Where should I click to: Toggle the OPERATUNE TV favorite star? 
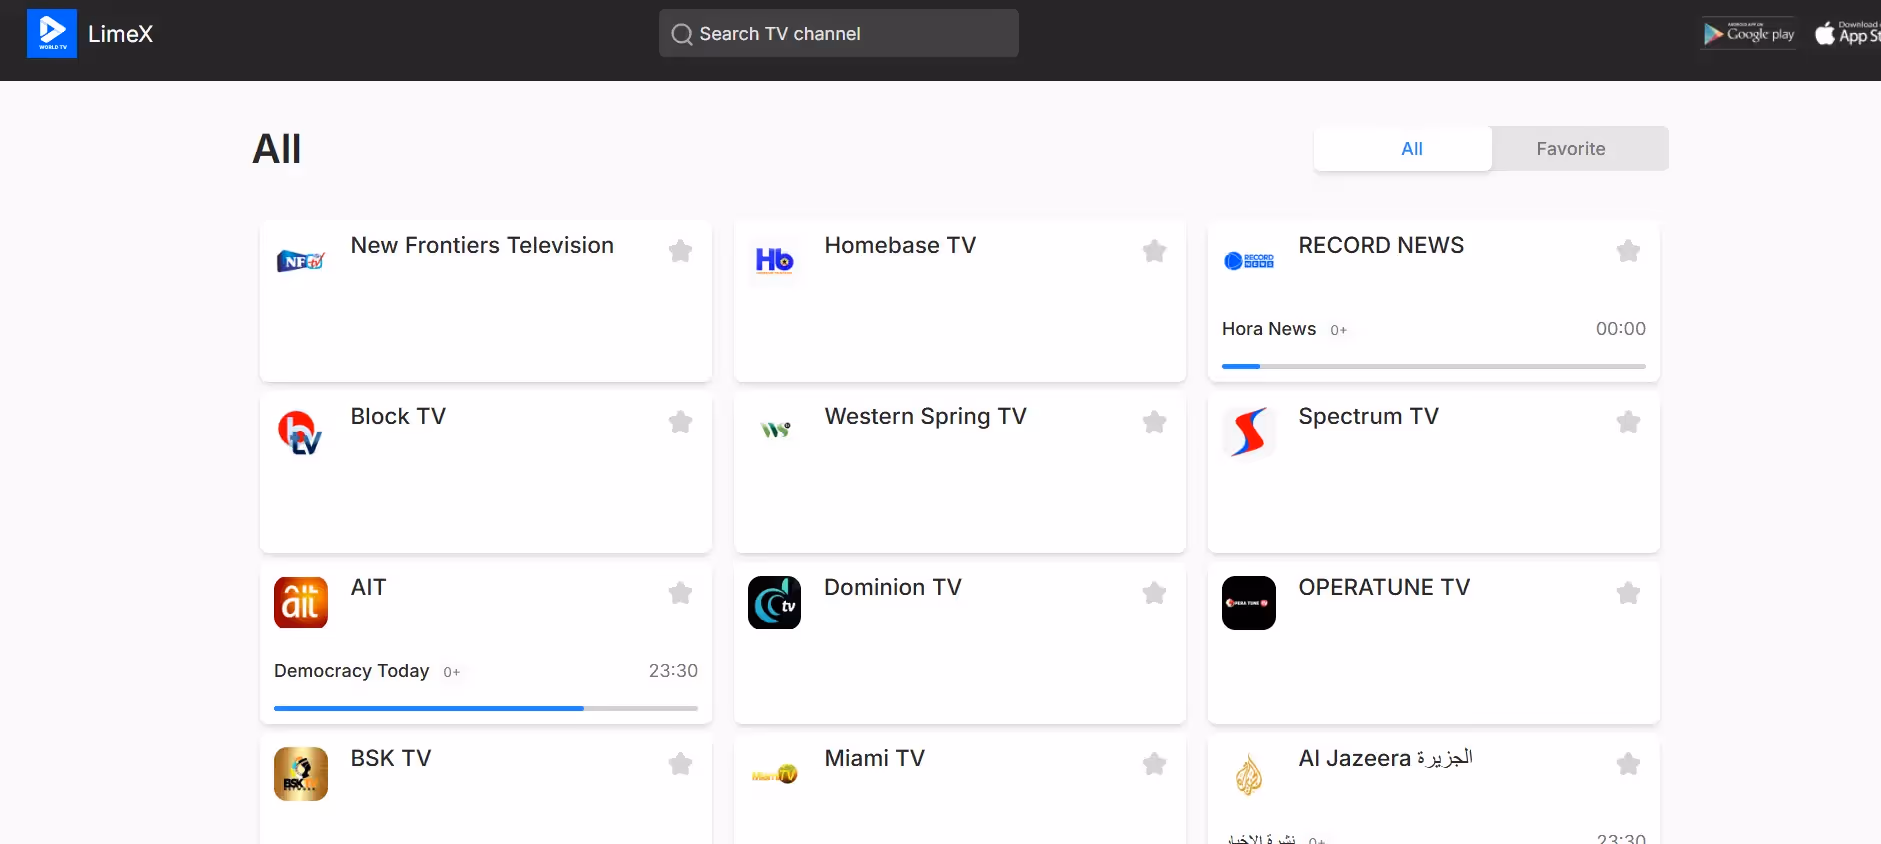pyautogui.click(x=1628, y=592)
